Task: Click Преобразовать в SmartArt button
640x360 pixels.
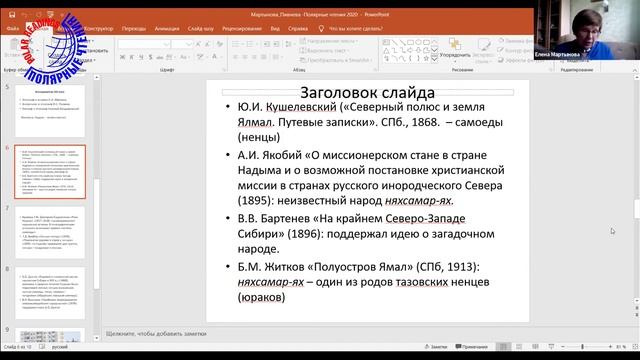Action: coord(336,60)
